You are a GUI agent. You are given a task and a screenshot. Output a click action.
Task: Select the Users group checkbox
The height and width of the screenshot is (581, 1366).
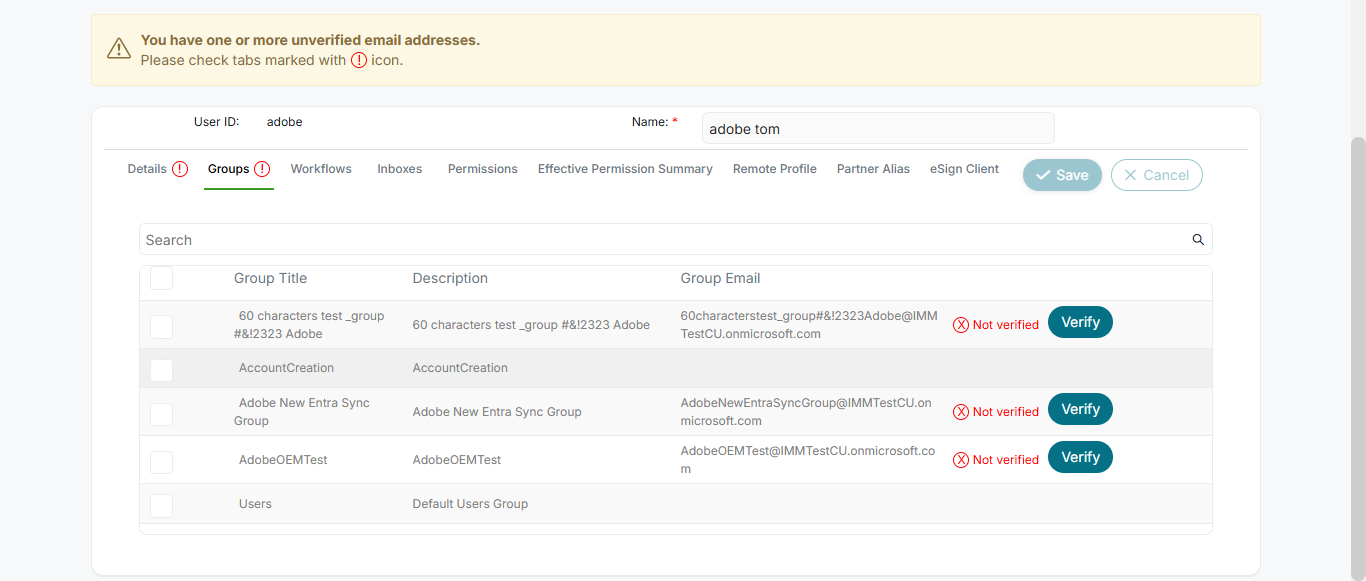161,505
